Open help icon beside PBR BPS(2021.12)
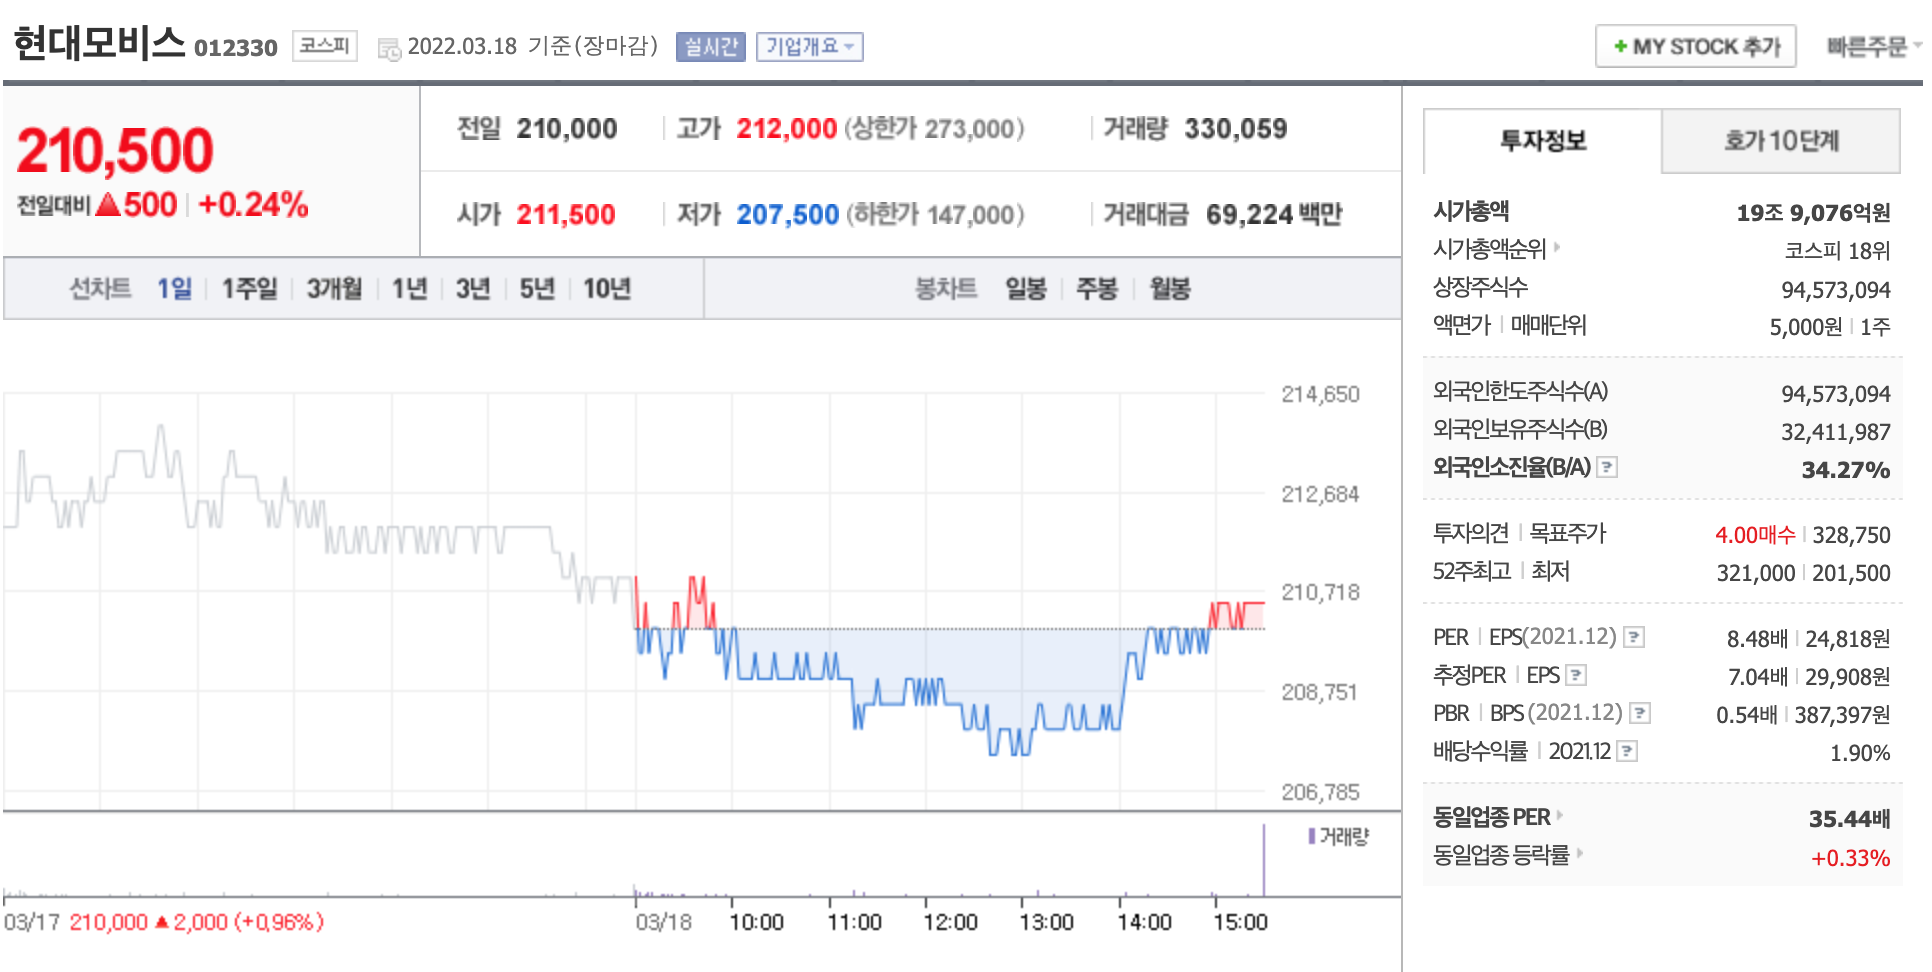This screenshot has height=972, width=1932. (x=1640, y=713)
